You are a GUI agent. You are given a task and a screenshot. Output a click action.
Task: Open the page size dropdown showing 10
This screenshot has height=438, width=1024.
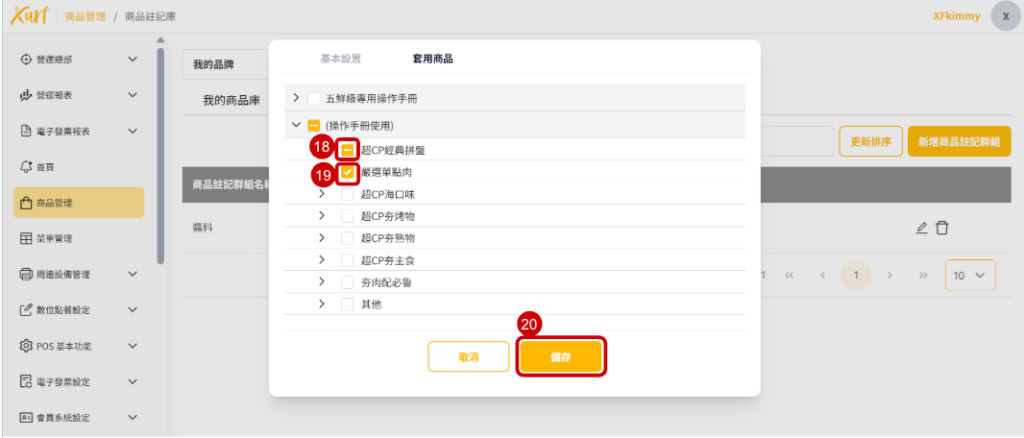point(969,274)
